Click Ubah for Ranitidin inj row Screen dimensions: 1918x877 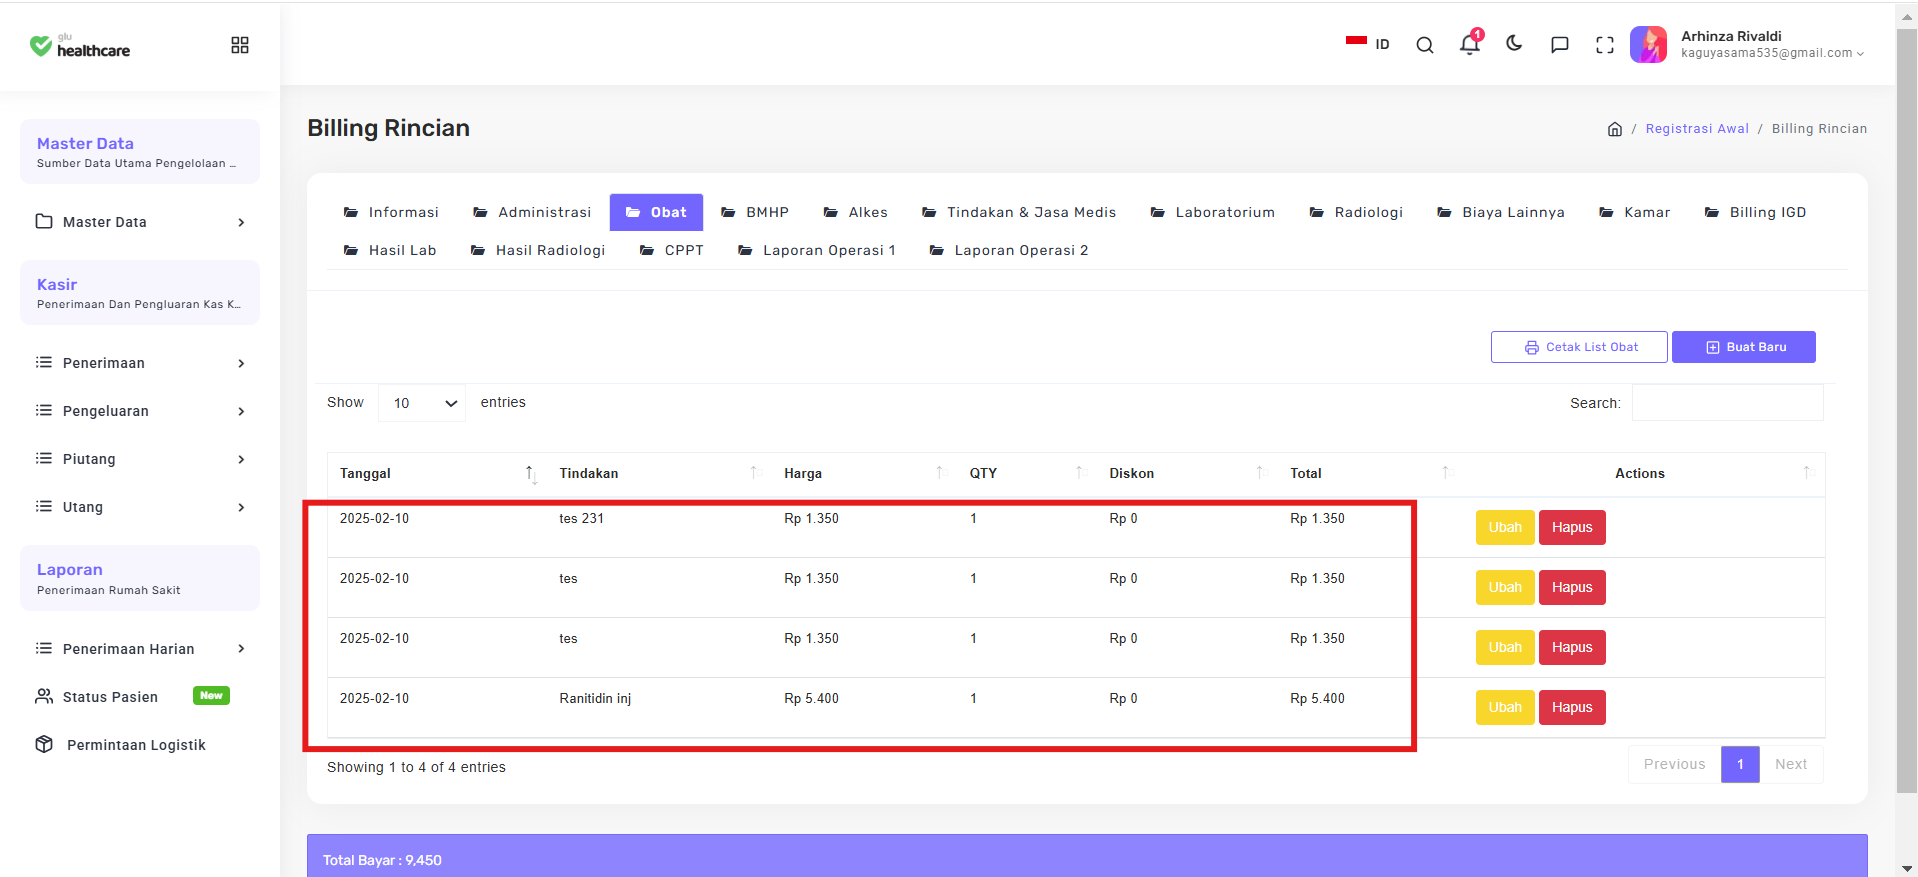coord(1505,708)
